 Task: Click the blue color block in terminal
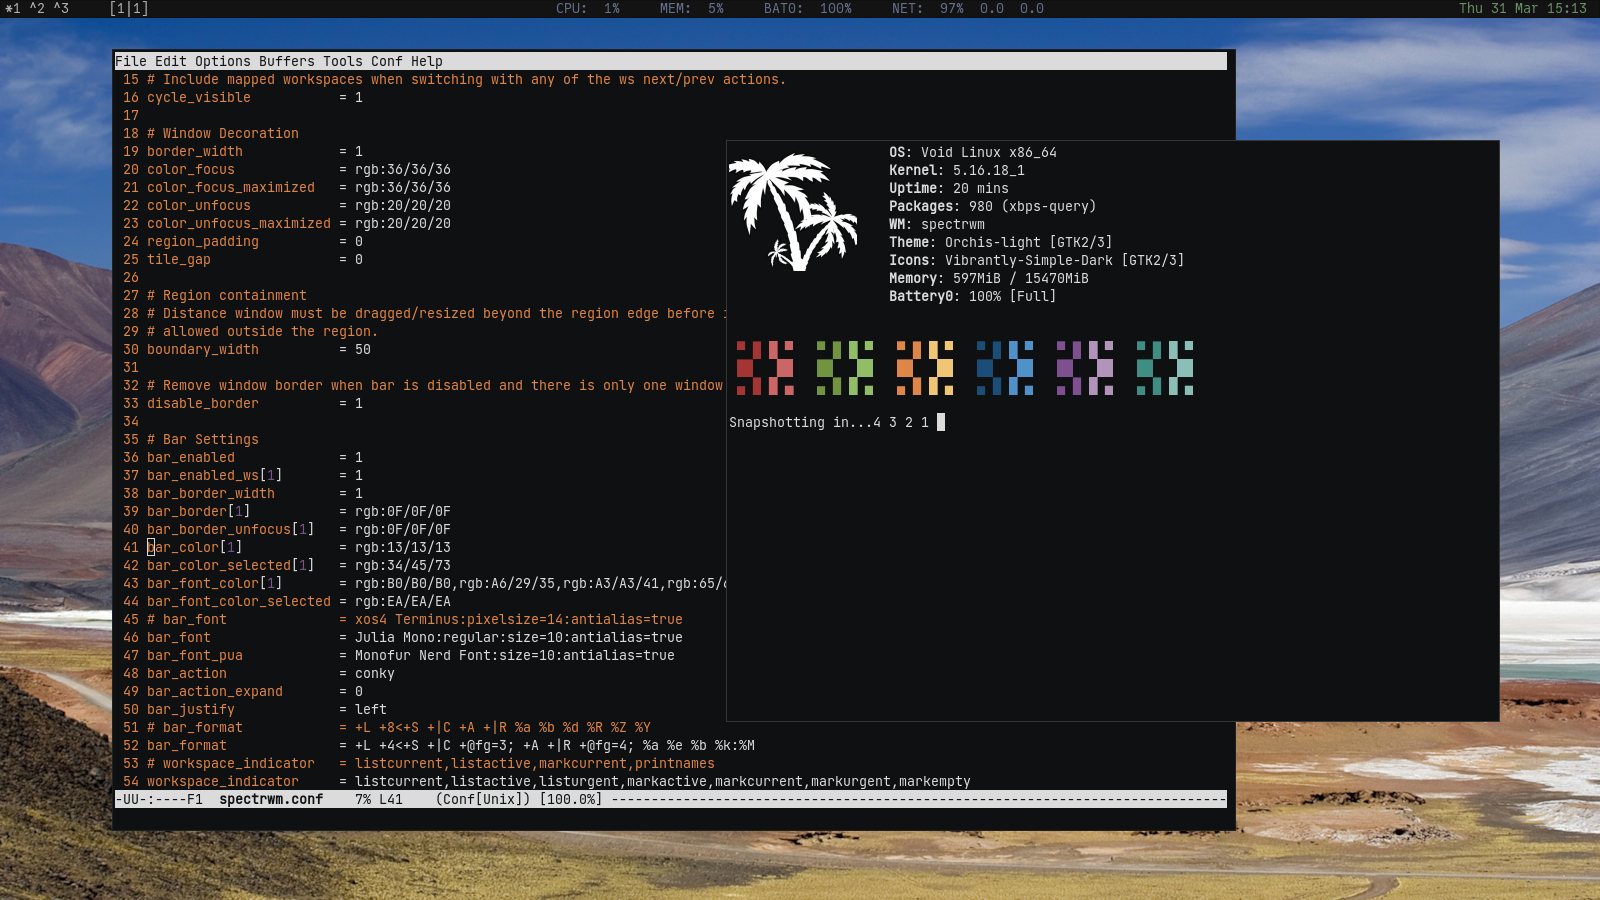(1005, 368)
